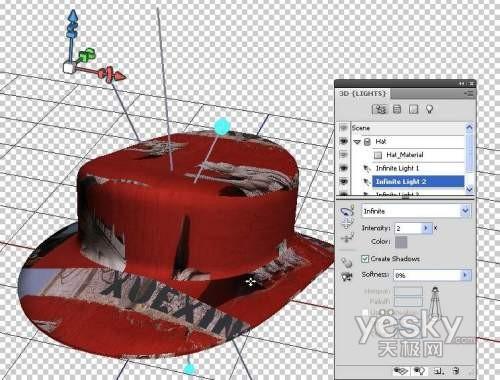Select the filter by materials icon
The width and height of the screenshot is (500, 380).
413,109
